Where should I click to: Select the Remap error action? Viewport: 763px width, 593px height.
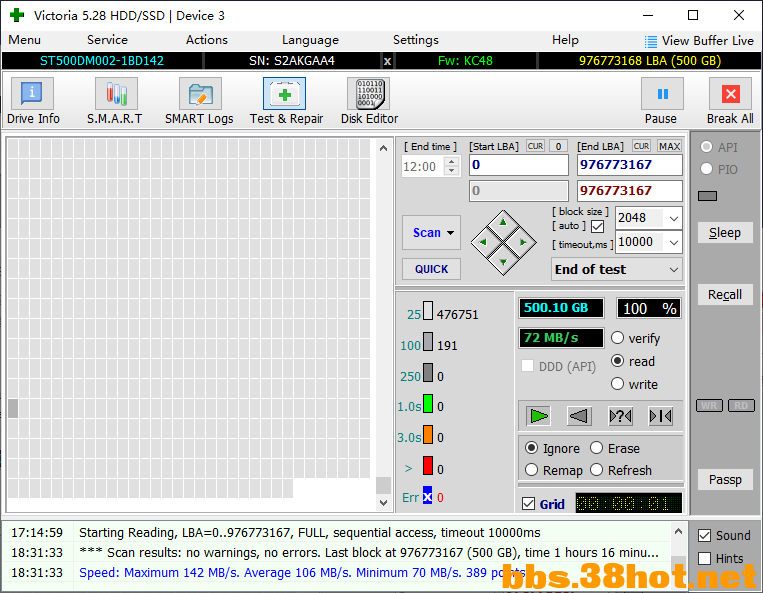point(531,470)
